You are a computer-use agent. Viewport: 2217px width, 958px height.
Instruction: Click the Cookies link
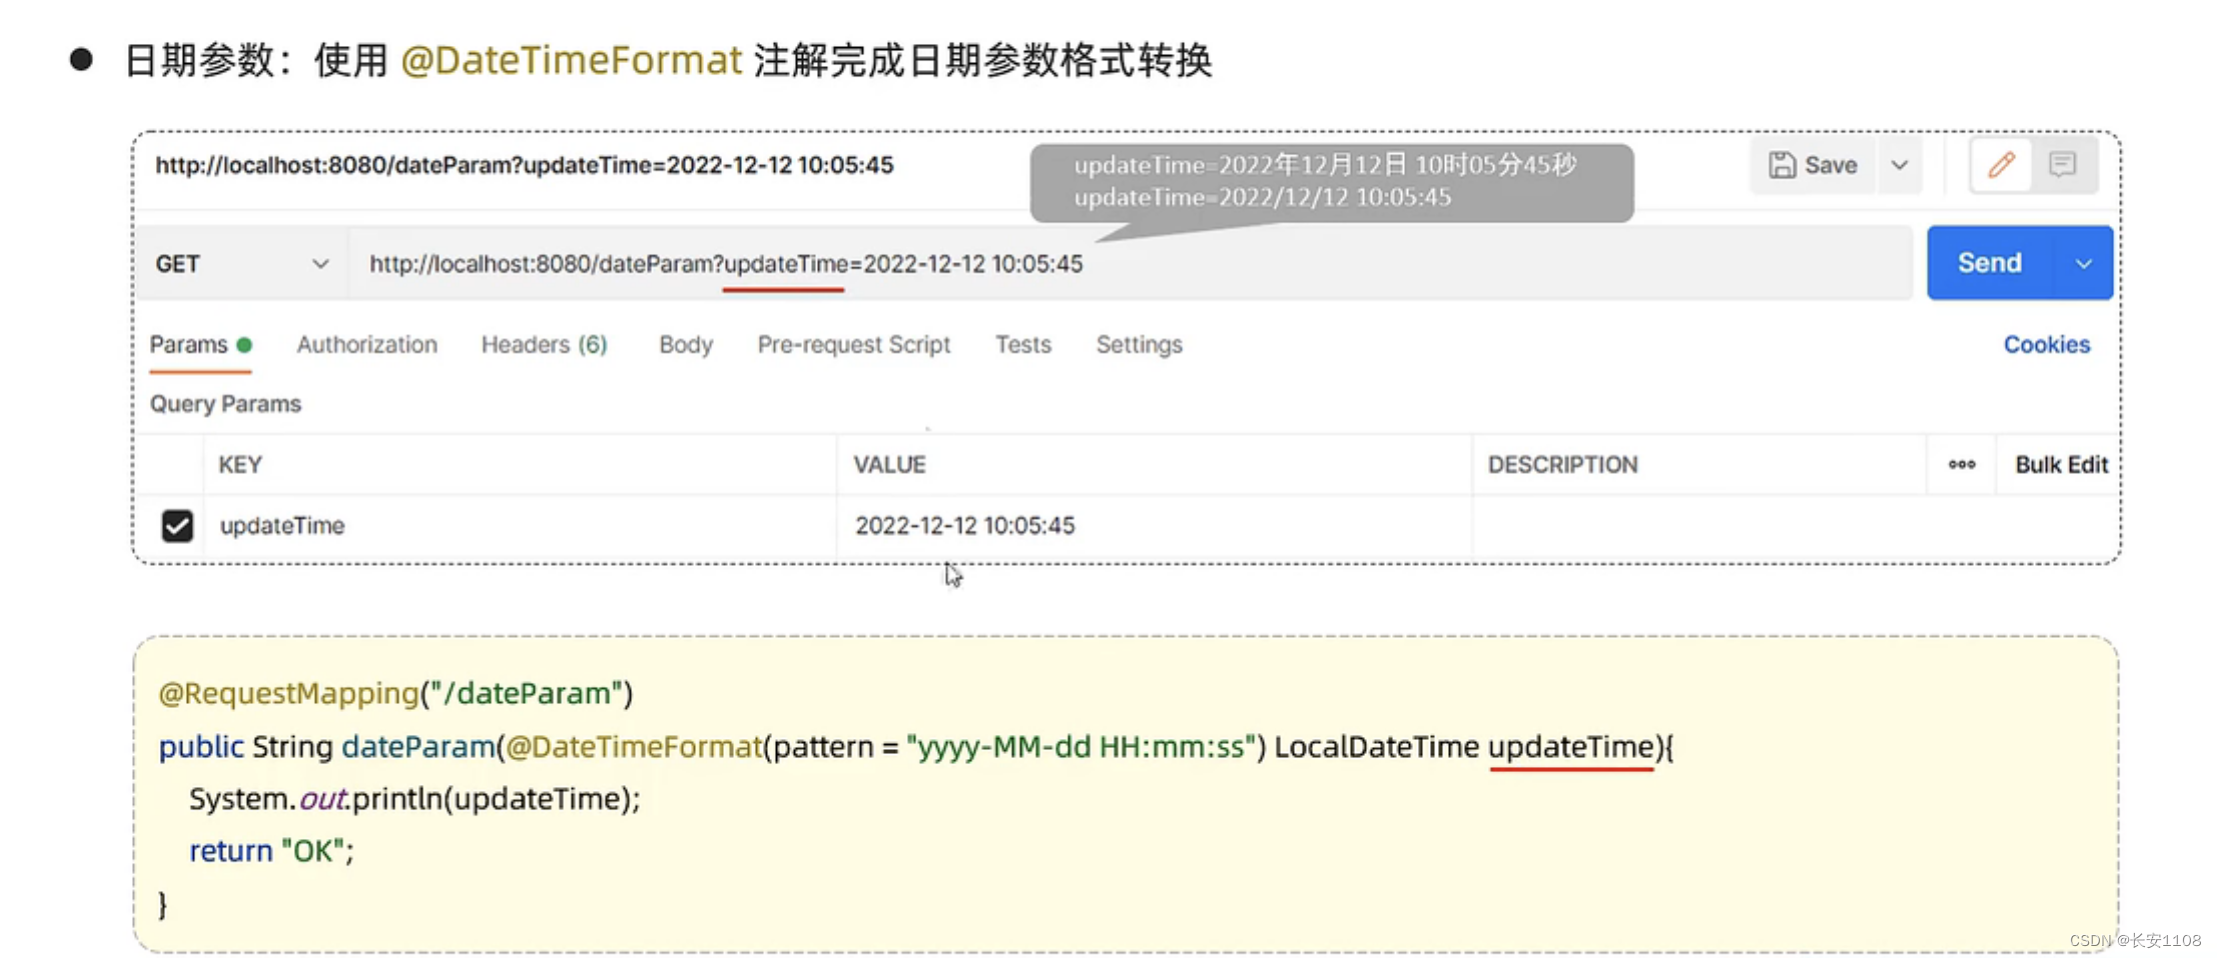tap(2046, 345)
